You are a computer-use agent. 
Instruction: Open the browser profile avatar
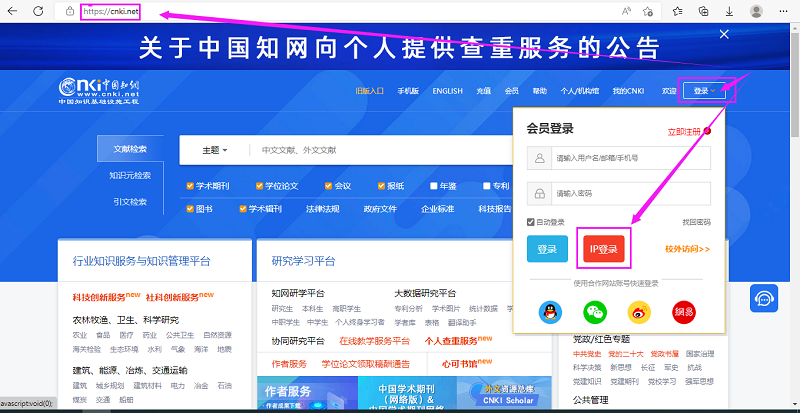pos(757,11)
